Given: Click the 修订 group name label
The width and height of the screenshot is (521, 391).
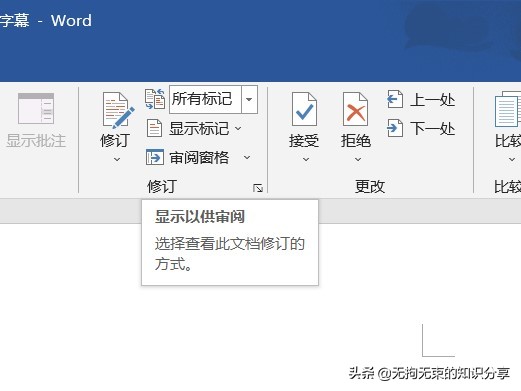Looking at the screenshot, I should [162, 186].
